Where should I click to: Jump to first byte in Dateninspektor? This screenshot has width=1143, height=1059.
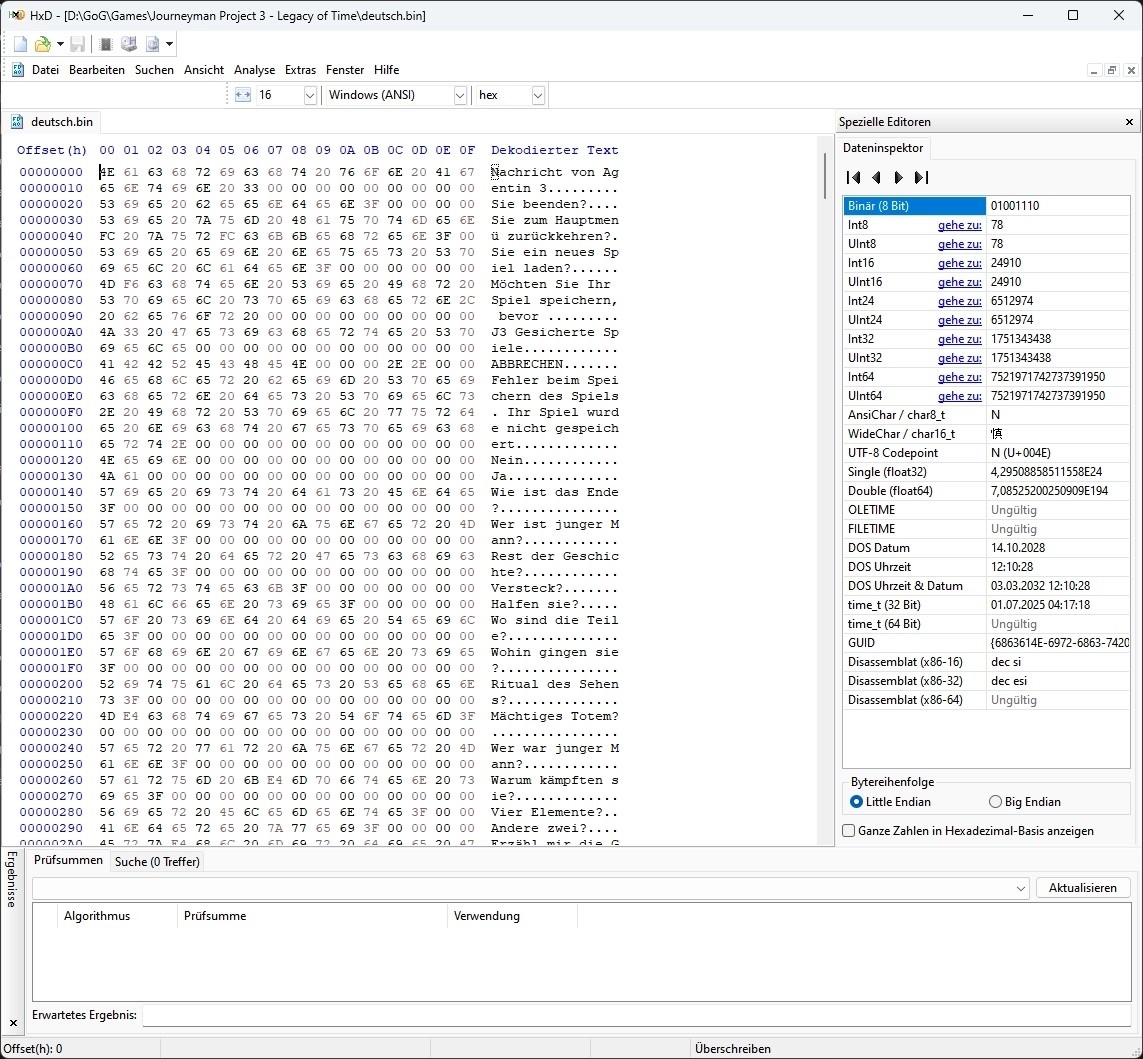854,177
